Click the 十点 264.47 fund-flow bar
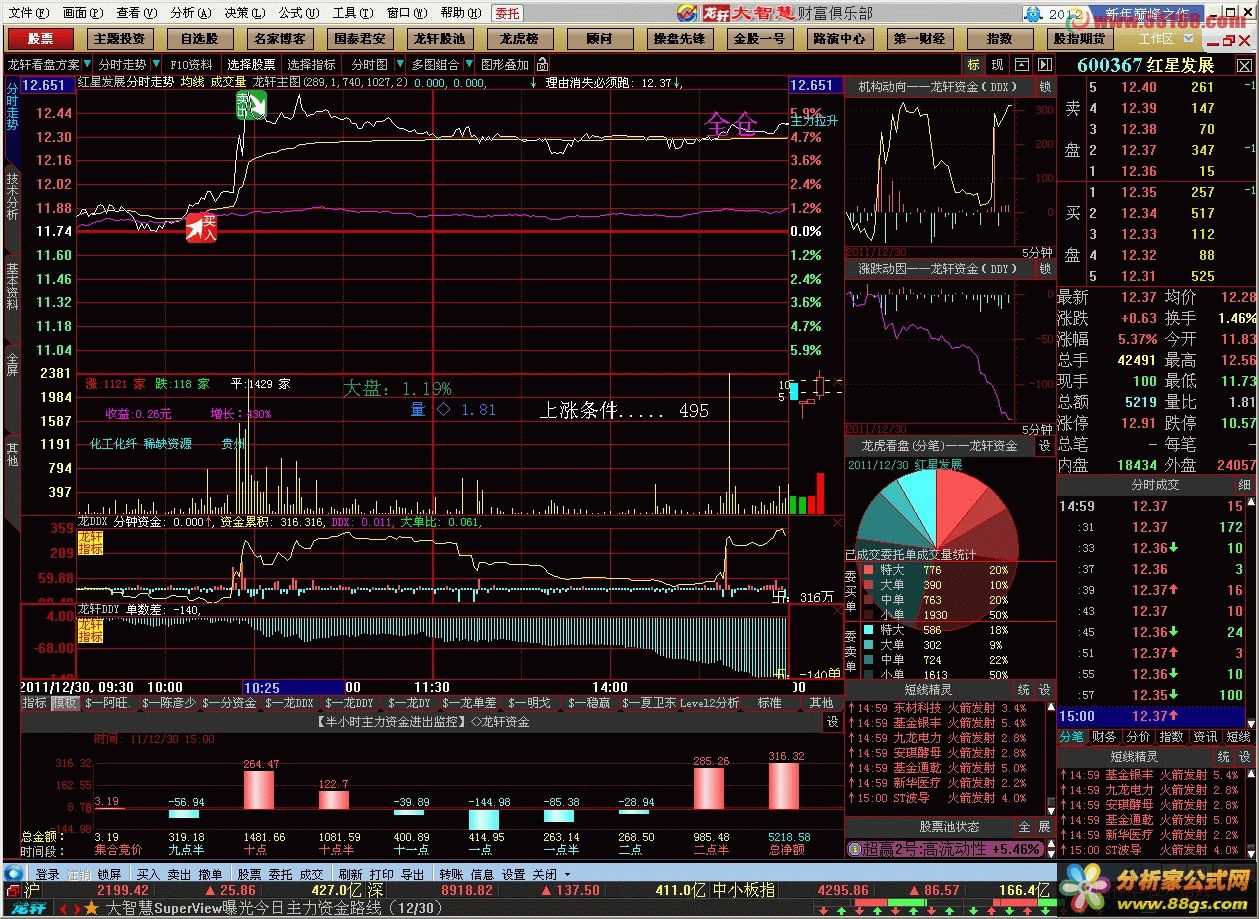The image size is (1259, 919). click(x=258, y=790)
